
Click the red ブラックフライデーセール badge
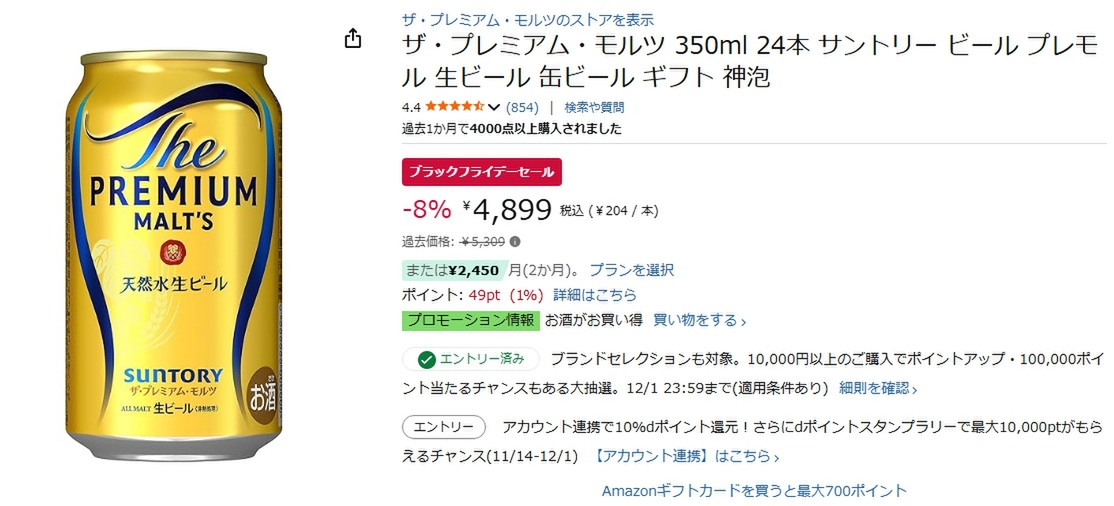pyautogui.click(x=481, y=171)
